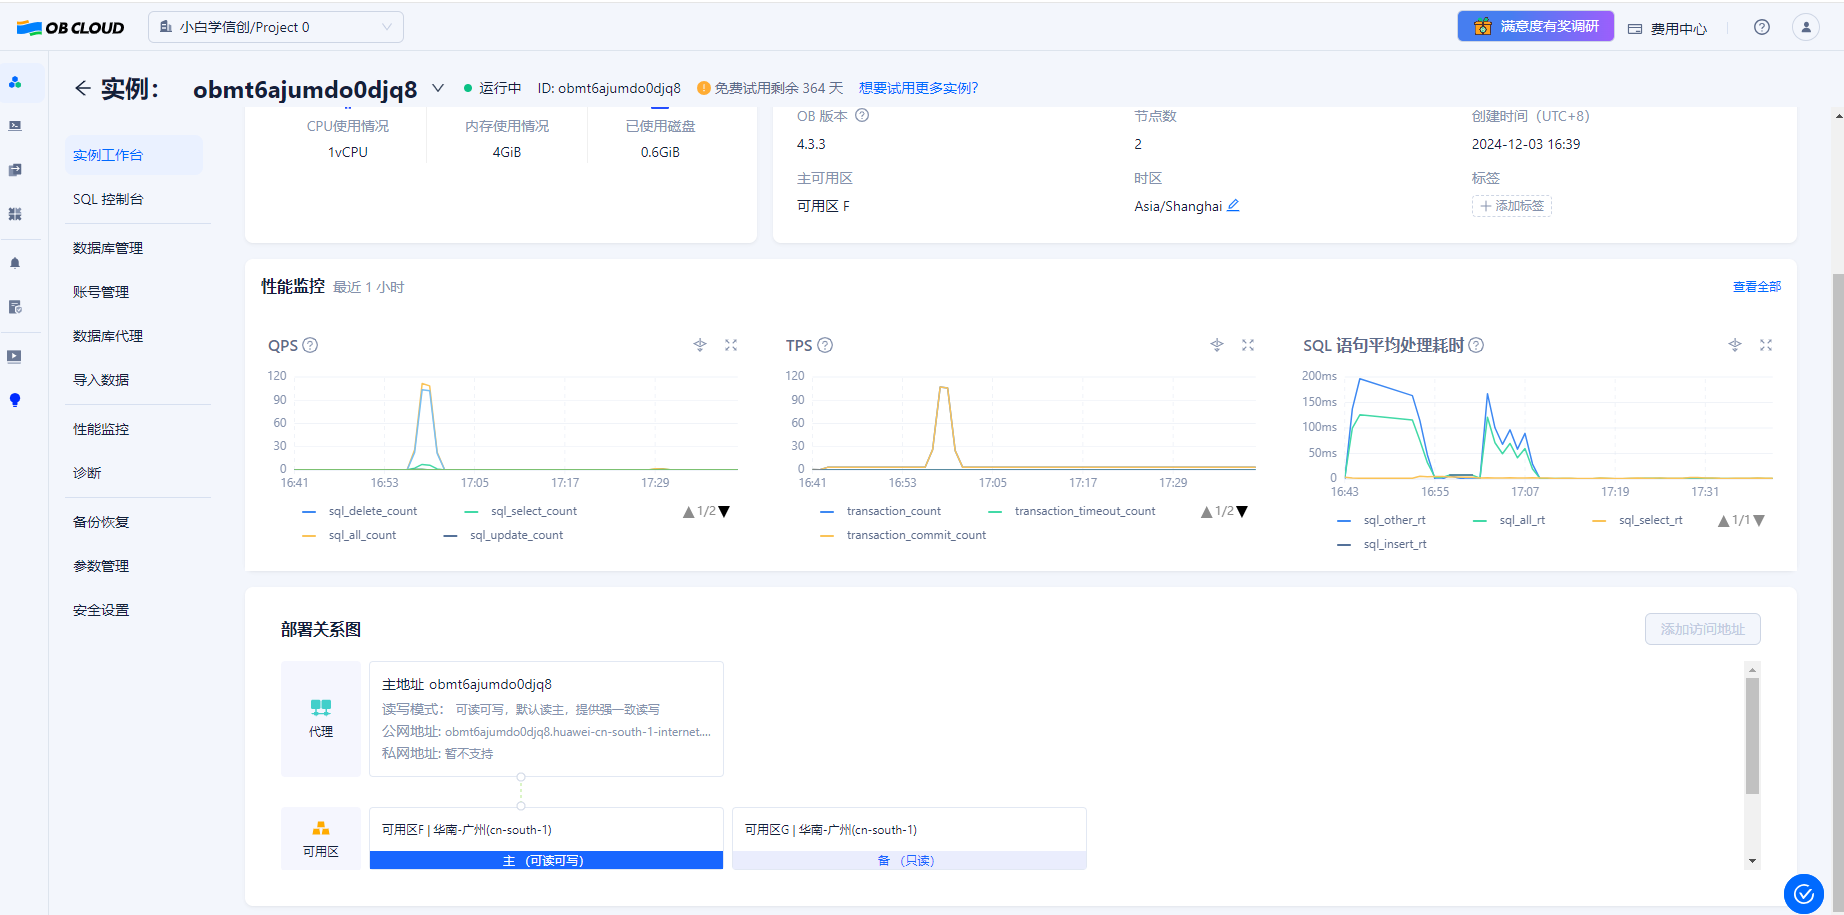
Task: Toggle sql_other_rt series in legend
Action: [x=1382, y=520]
